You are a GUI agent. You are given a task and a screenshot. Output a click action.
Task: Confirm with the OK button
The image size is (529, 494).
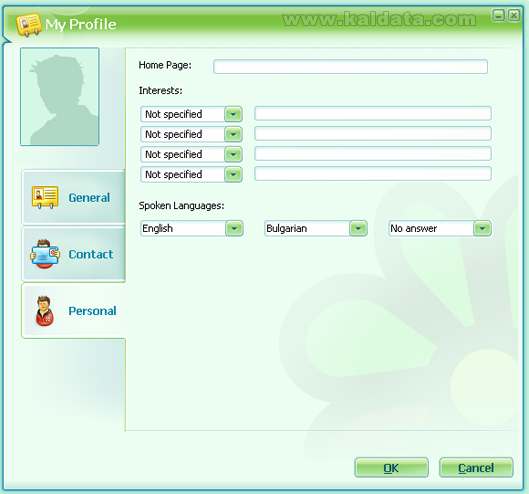(391, 468)
